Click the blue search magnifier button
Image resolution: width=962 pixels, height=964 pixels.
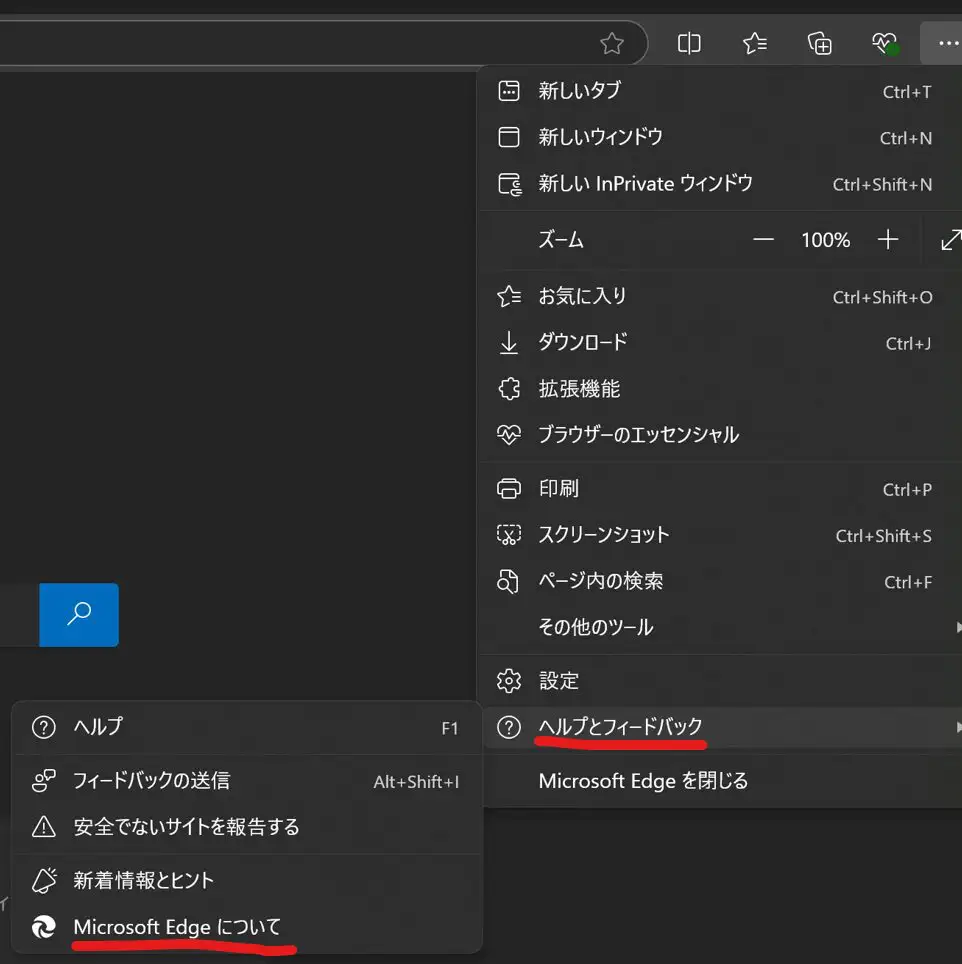[79, 614]
